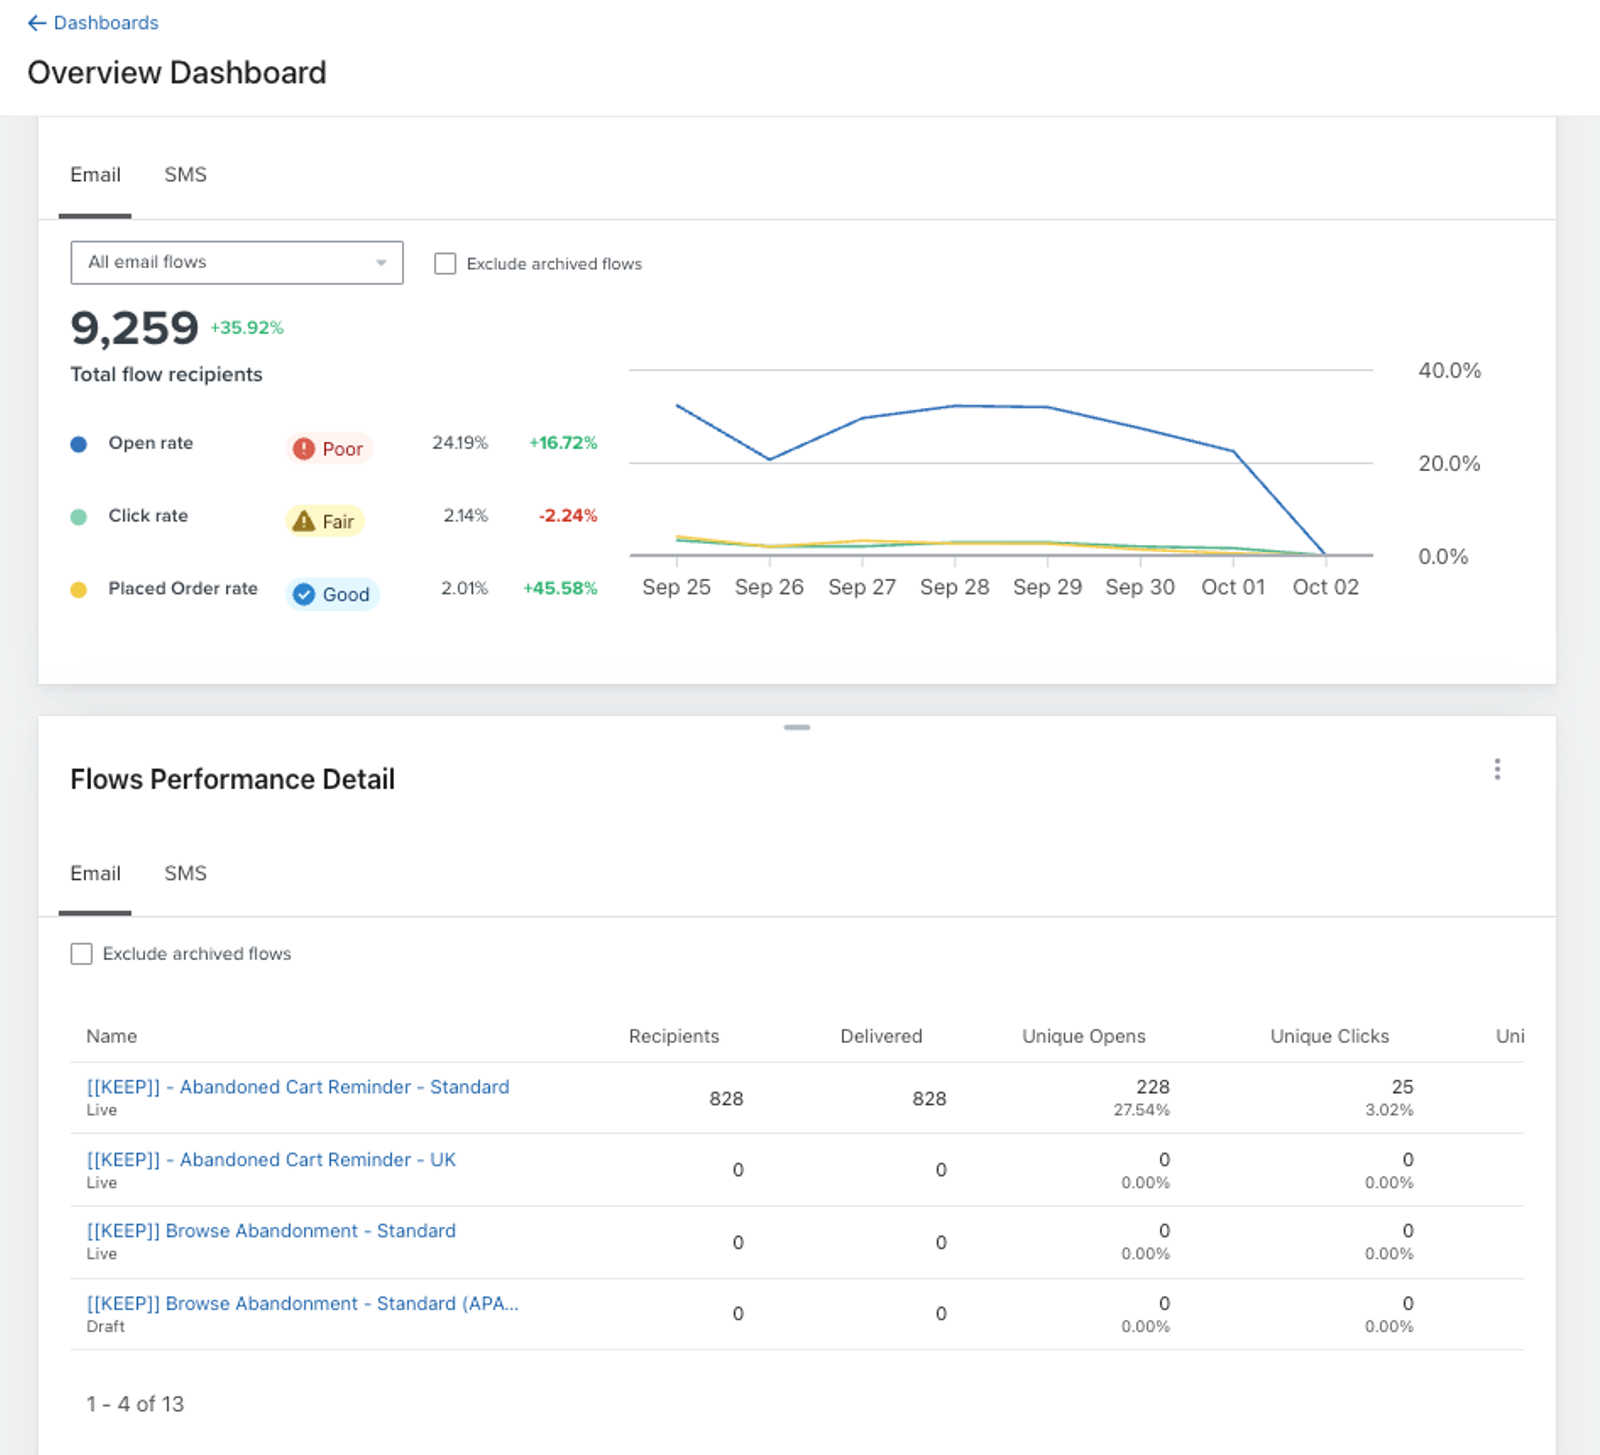This screenshot has width=1600, height=1455.
Task: Click the Oct 01 point on the chart axis
Action: coord(1233,587)
